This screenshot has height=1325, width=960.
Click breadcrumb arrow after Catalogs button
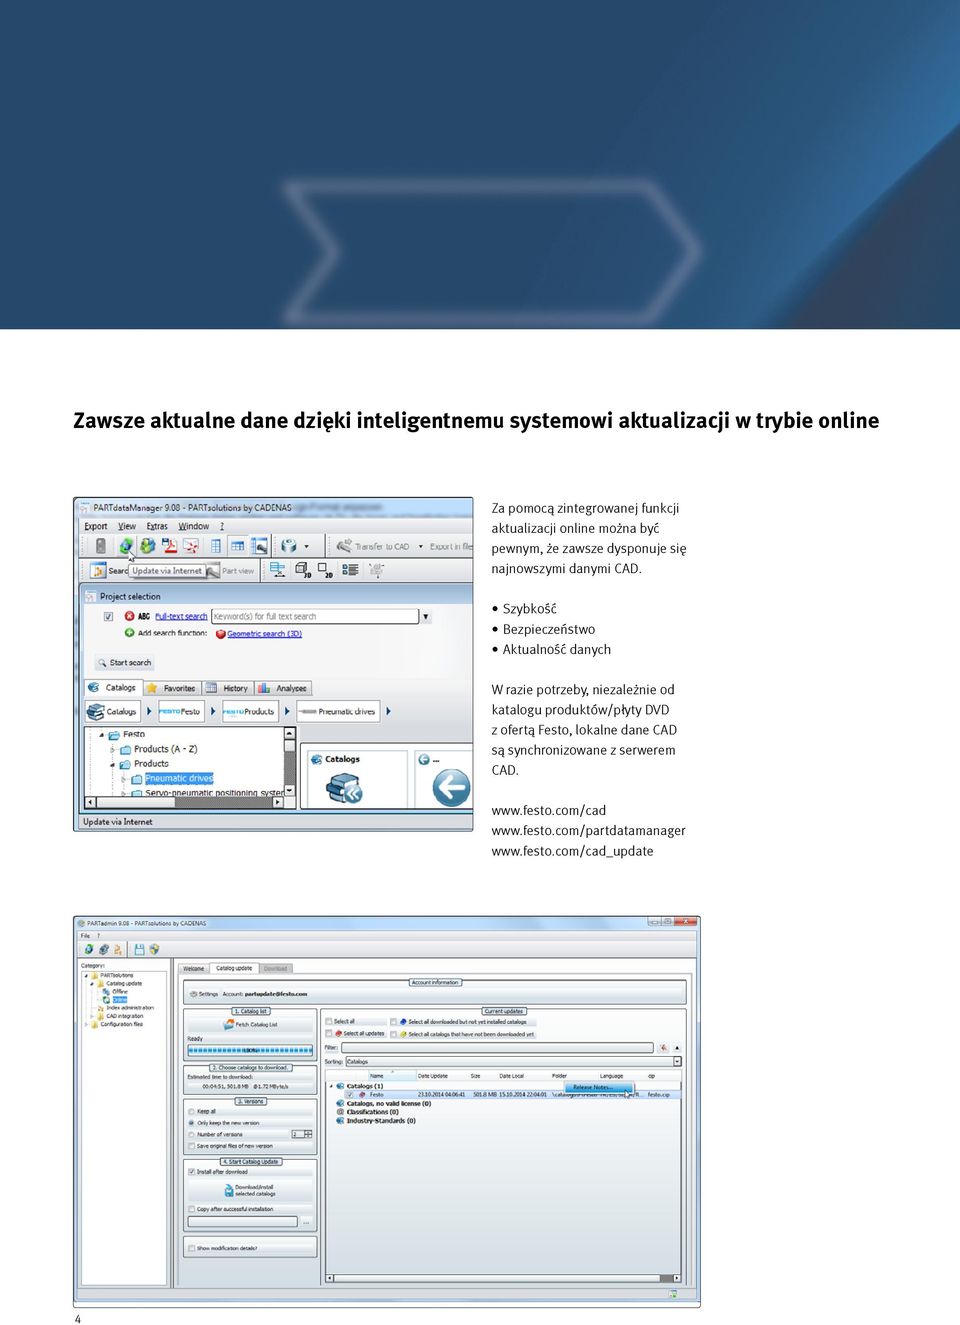[x=149, y=711]
